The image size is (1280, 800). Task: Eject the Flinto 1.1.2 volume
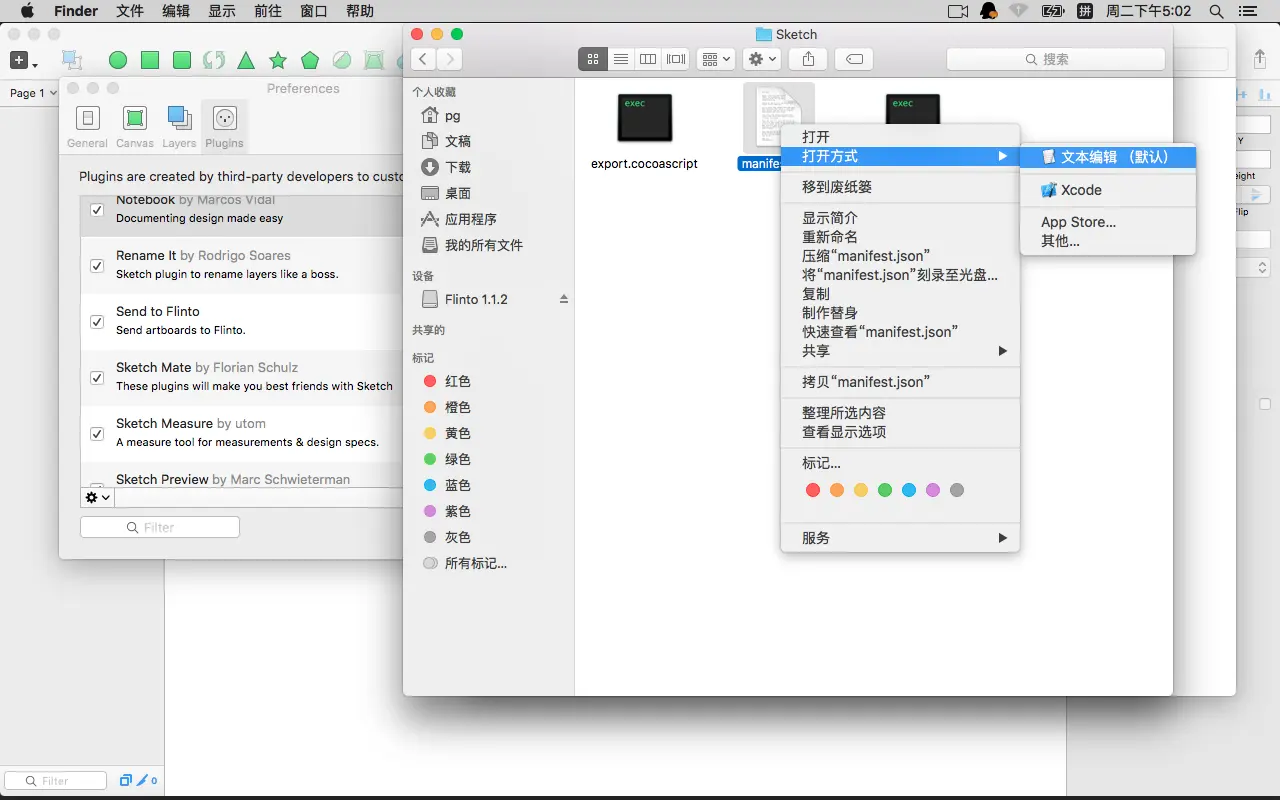coord(563,299)
